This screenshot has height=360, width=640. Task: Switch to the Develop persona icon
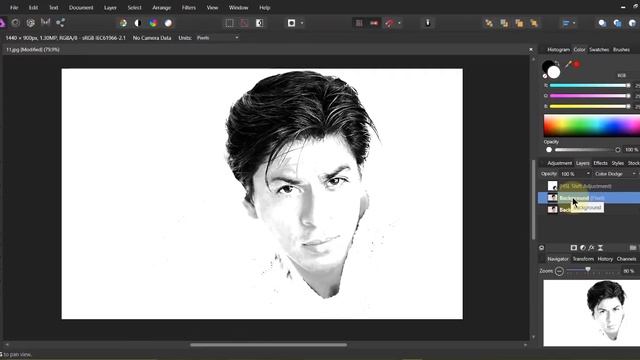31,23
